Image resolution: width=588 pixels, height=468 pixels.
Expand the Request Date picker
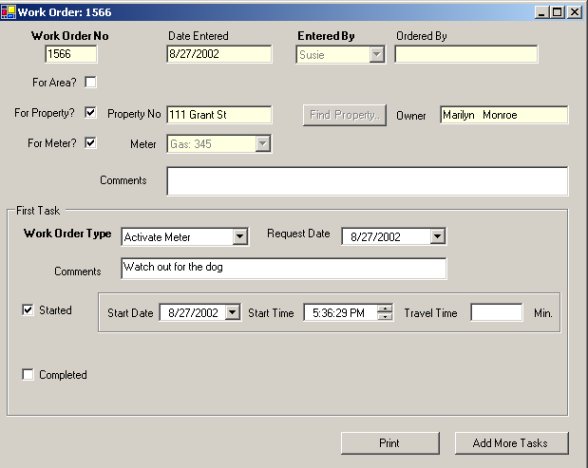coord(437,237)
